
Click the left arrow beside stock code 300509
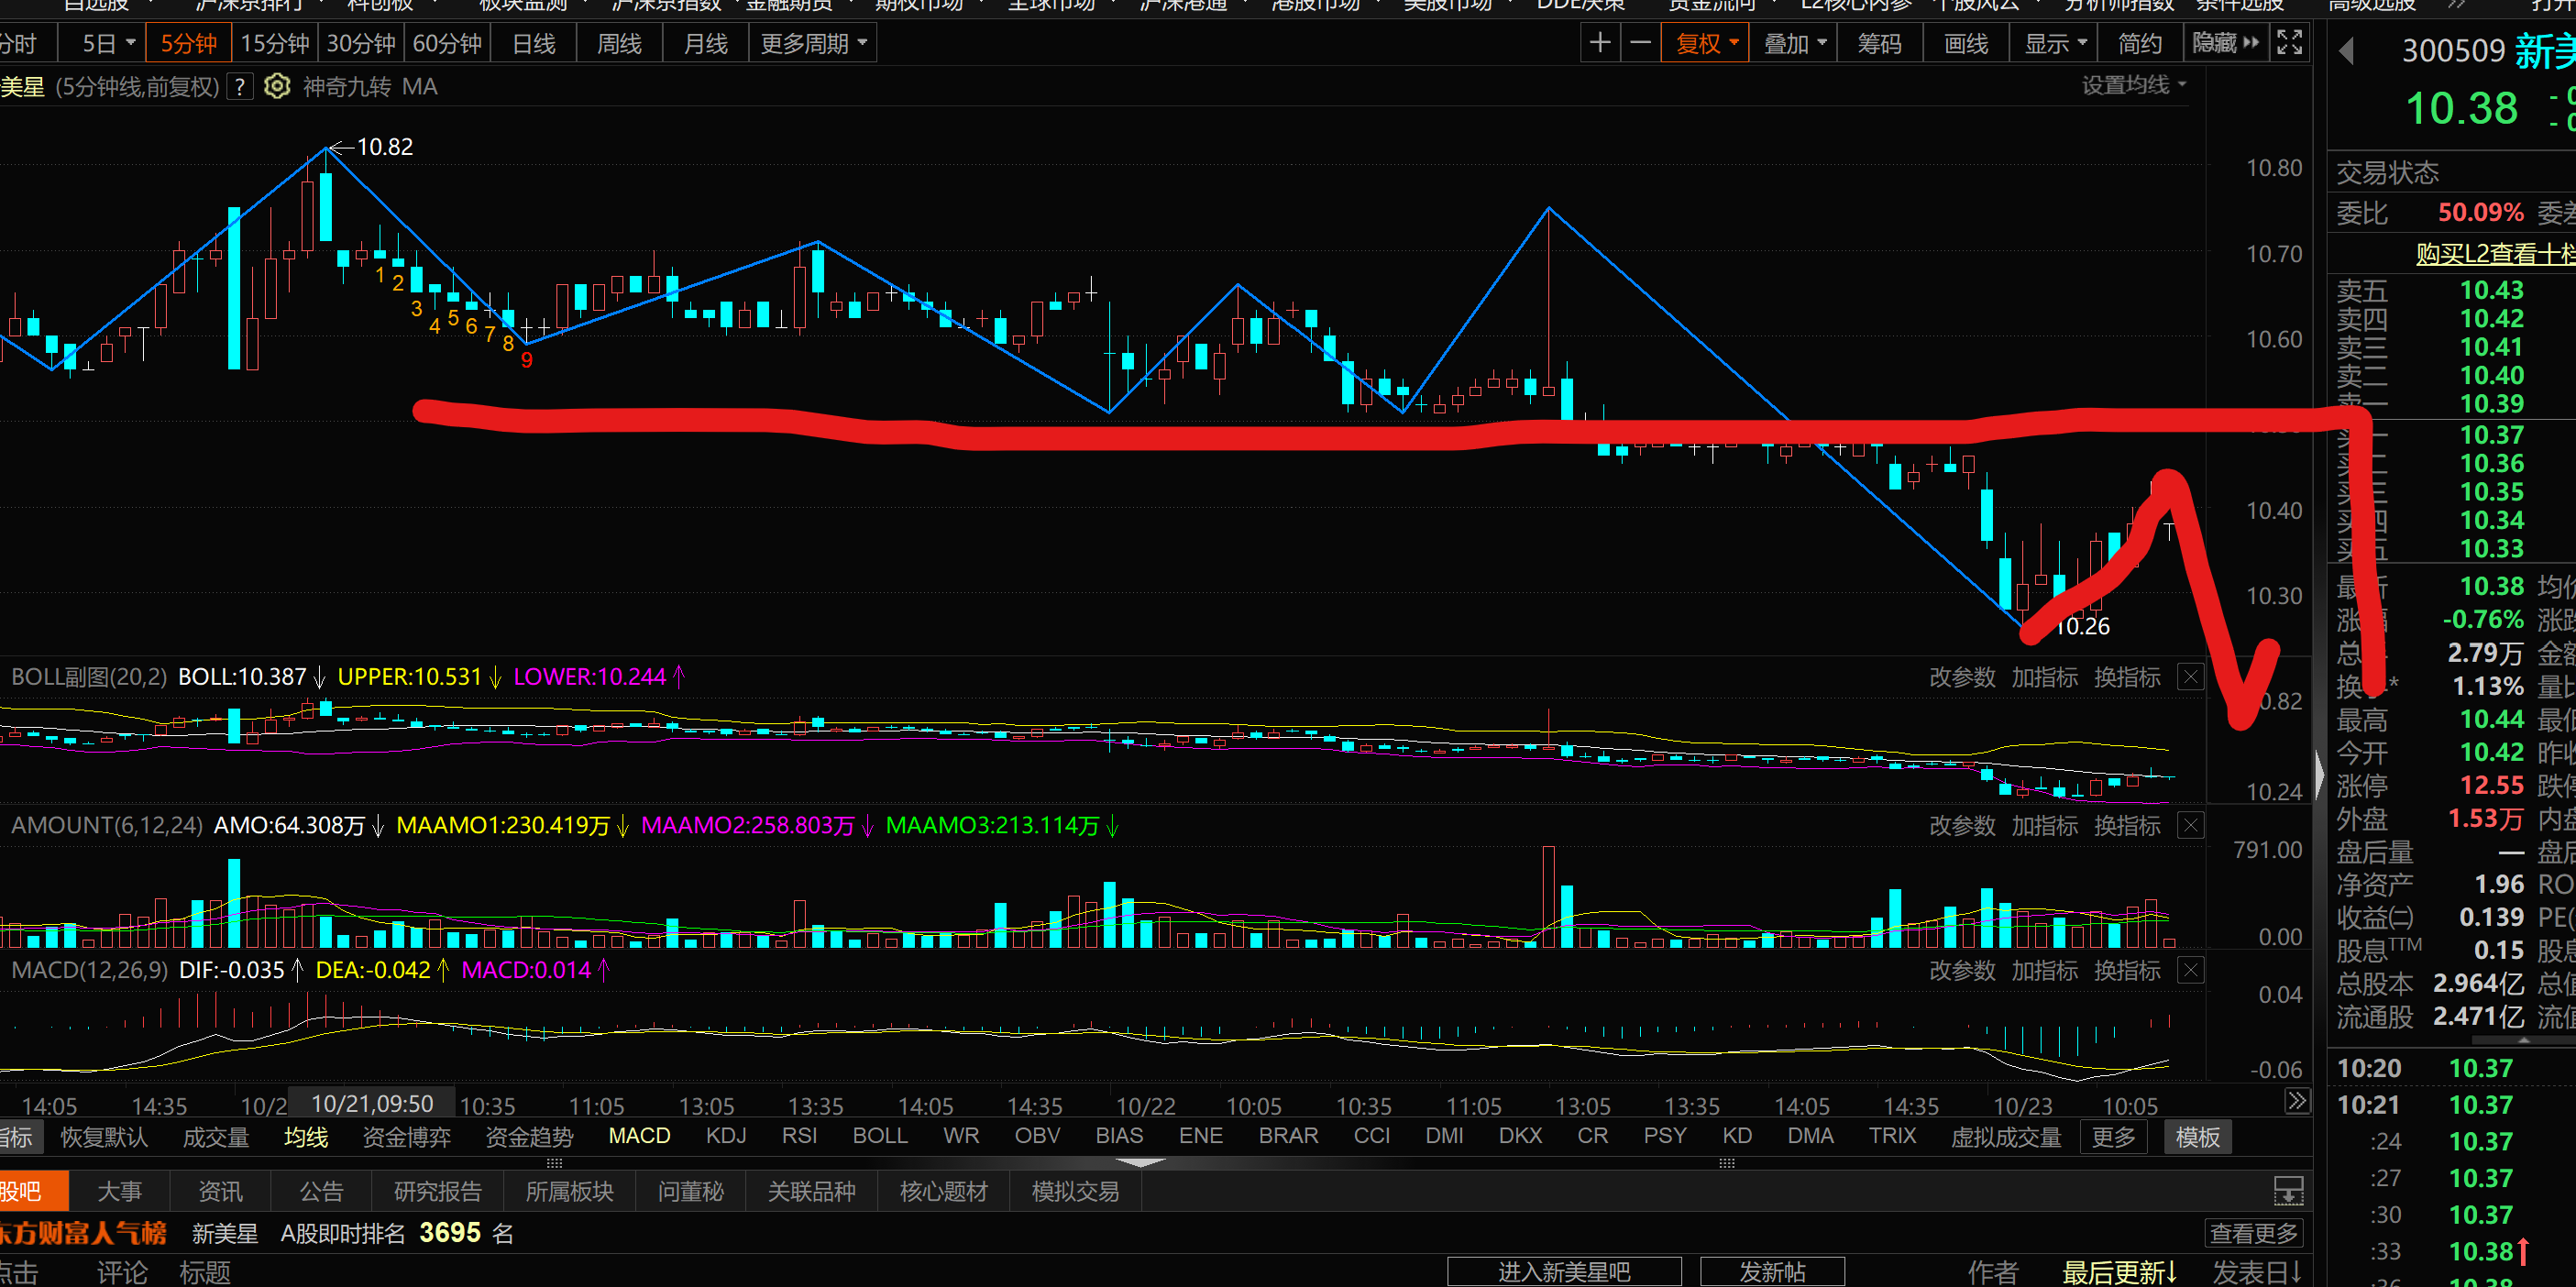[2347, 51]
